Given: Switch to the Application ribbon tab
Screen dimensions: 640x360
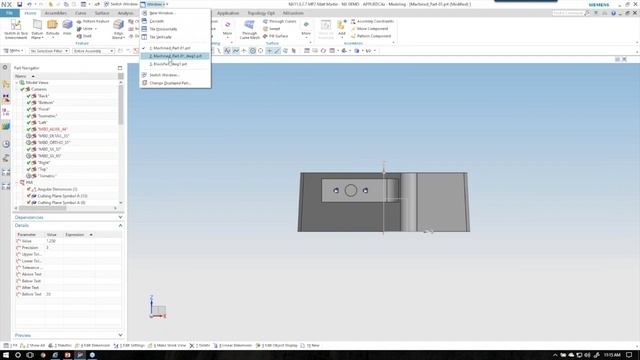Looking at the screenshot, I should pyautogui.click(x=228, y=13).
